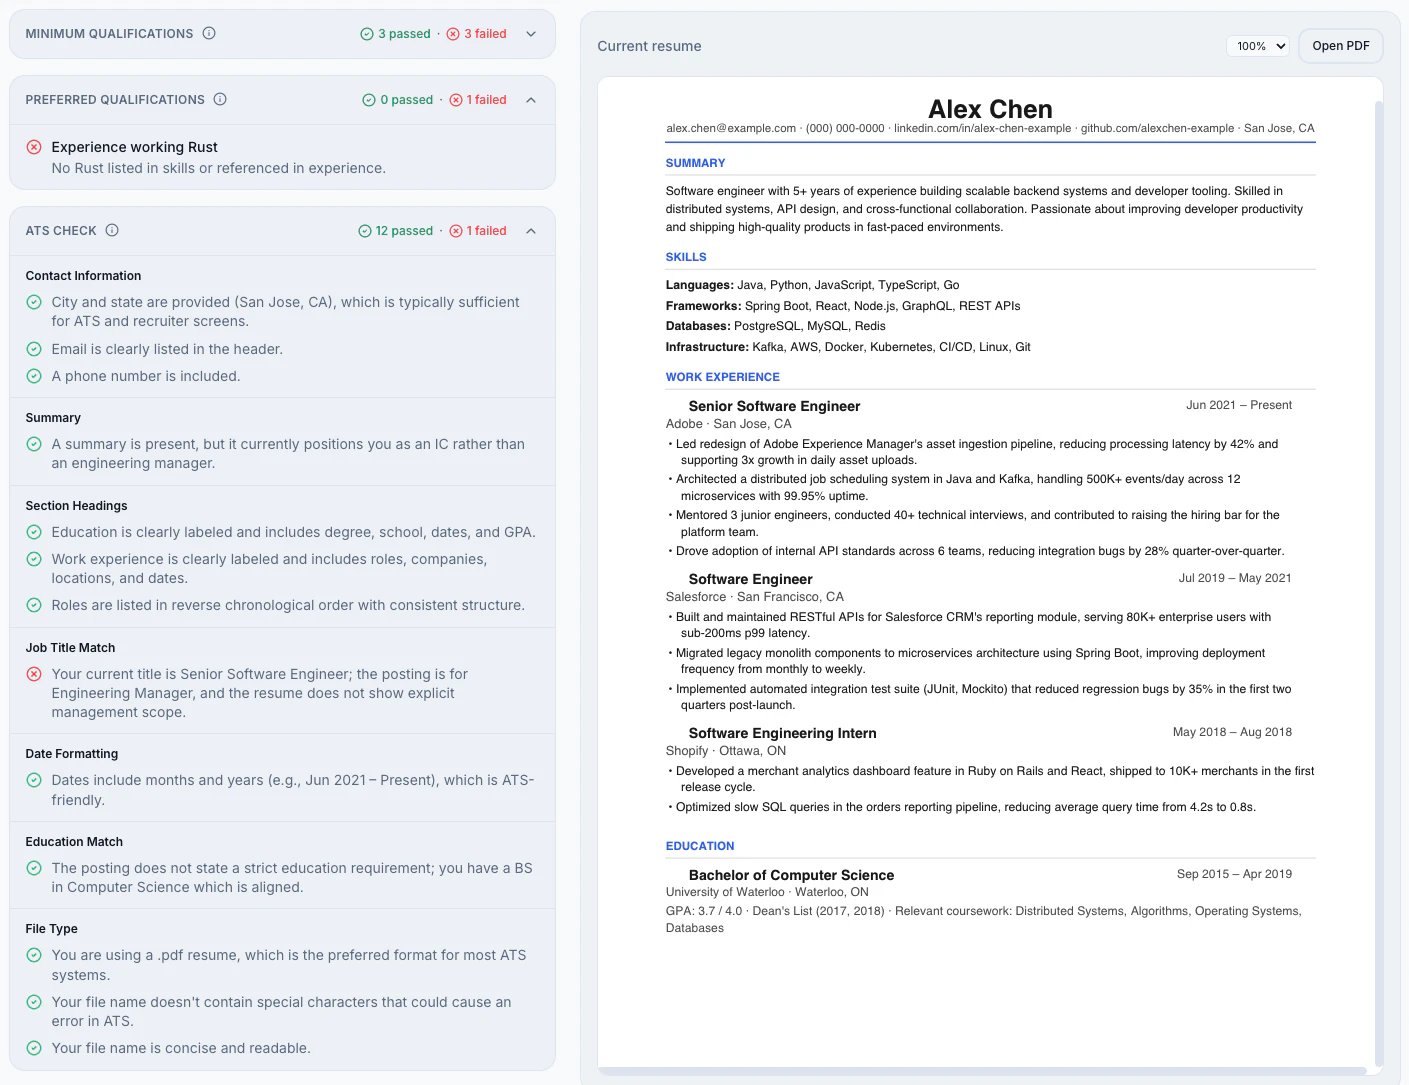Expand the MINIMUM QUALIFICATIONS section
Image resolution: width=1409 pixels, height=1085 pixels.
[x=531, y=33]
